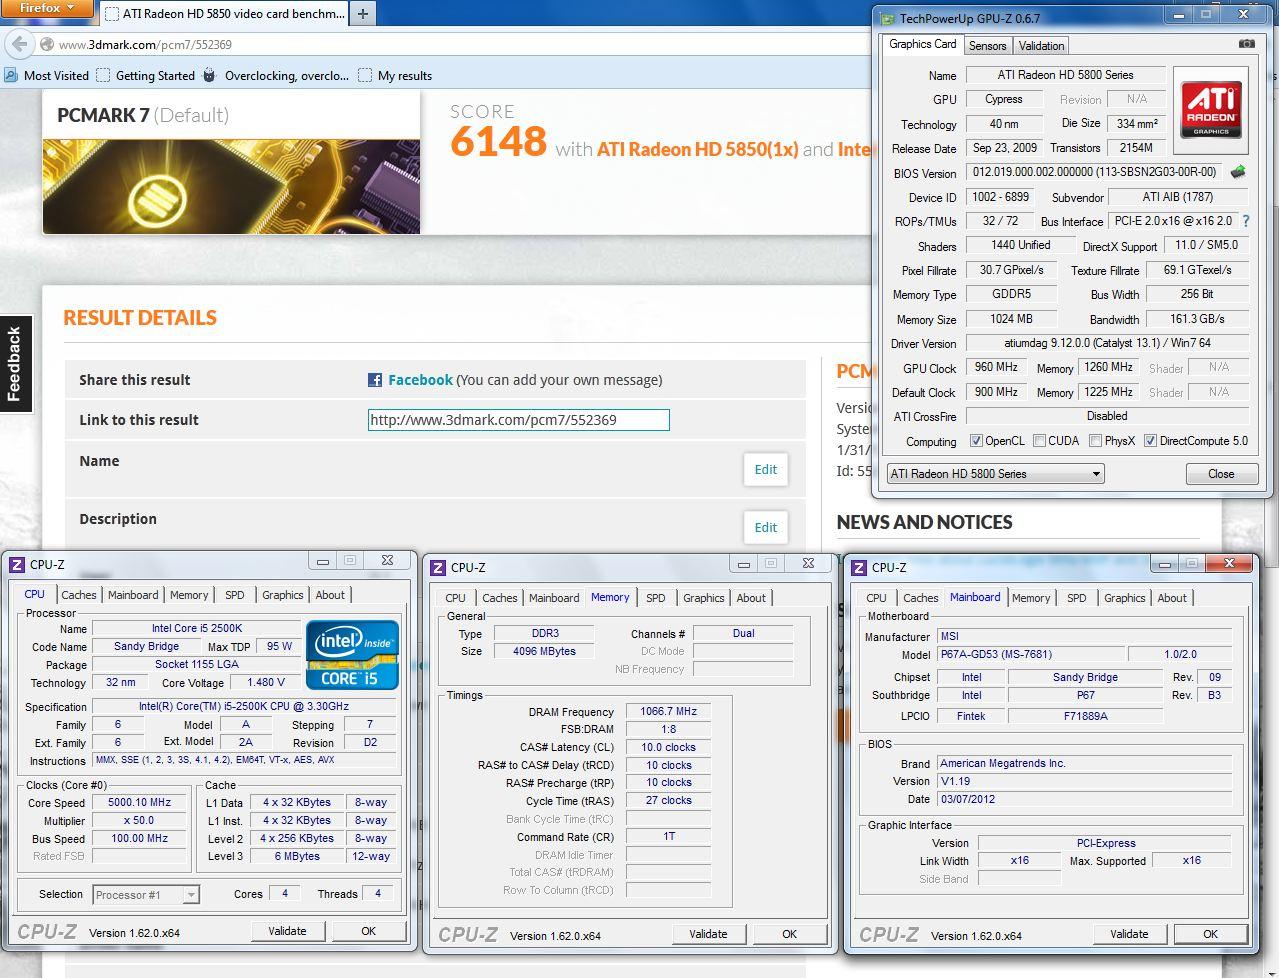Open Caches tab in CPU-Z processor window

pos(79,595)
